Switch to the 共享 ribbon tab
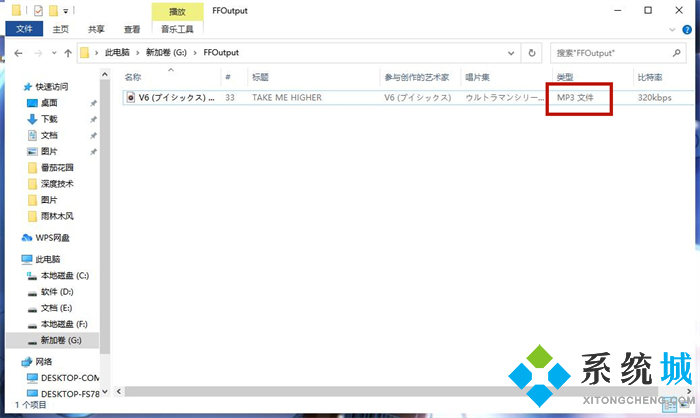This screenshot has width=700, height=418. point(96,29)
